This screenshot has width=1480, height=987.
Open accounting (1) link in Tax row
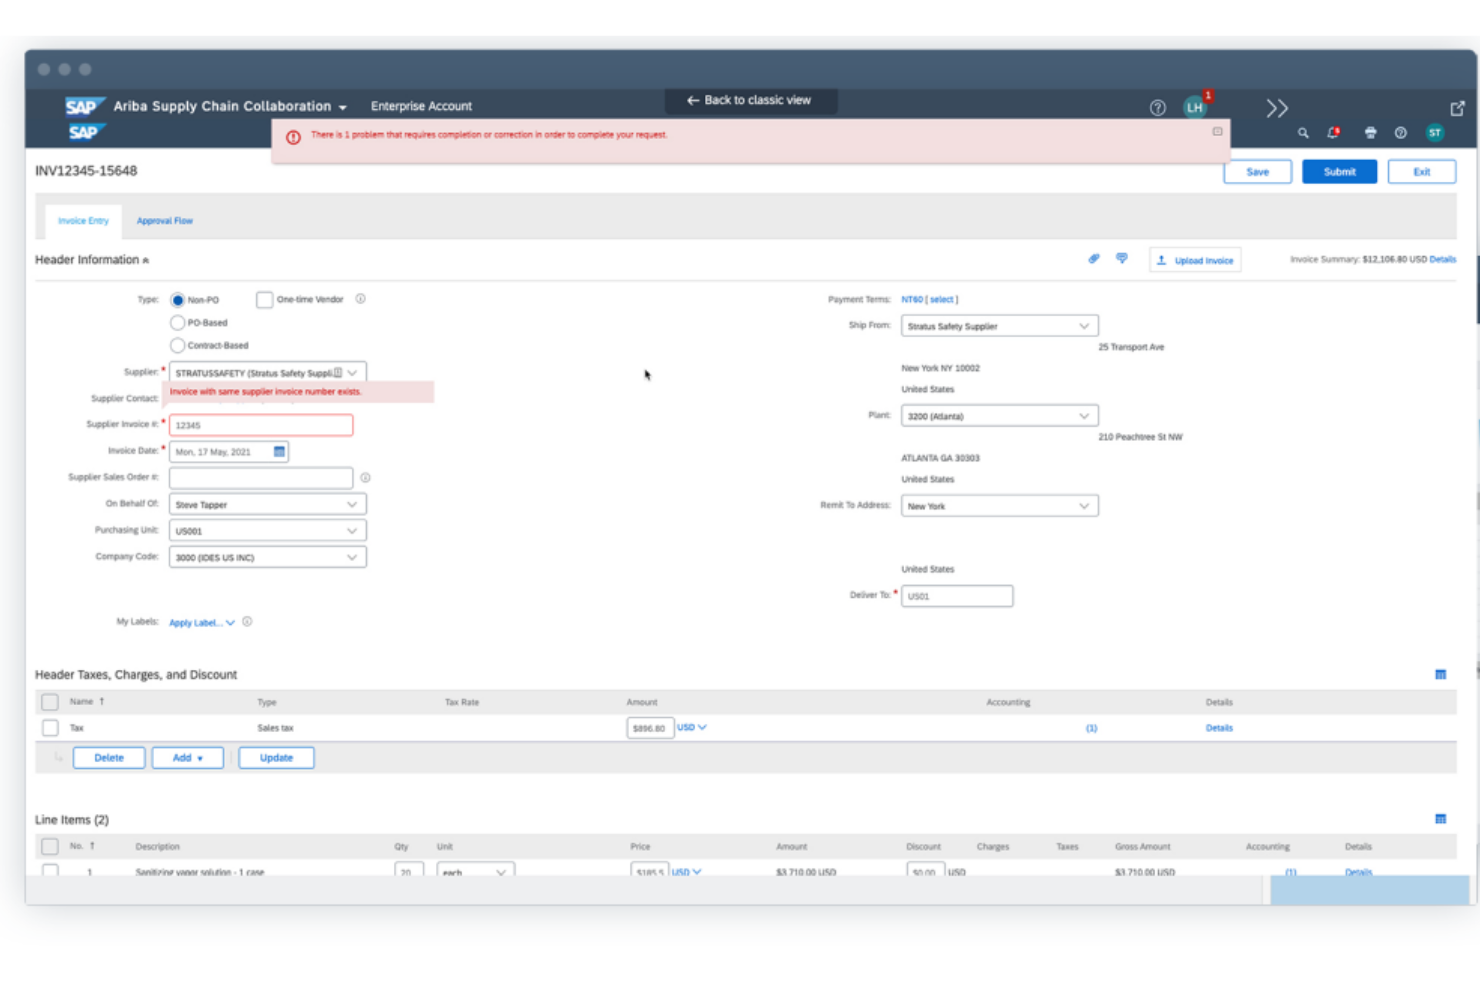coord(1091,728)
